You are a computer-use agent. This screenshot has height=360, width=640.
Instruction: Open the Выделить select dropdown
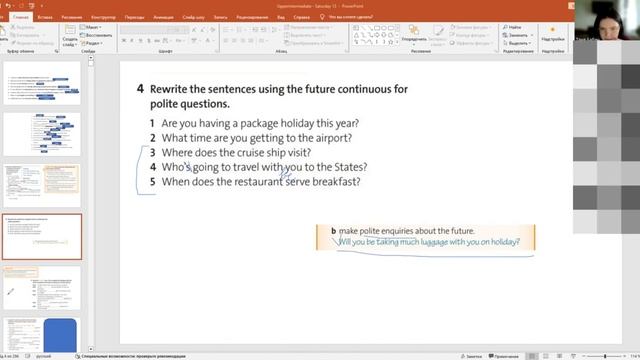click(517, 43)
